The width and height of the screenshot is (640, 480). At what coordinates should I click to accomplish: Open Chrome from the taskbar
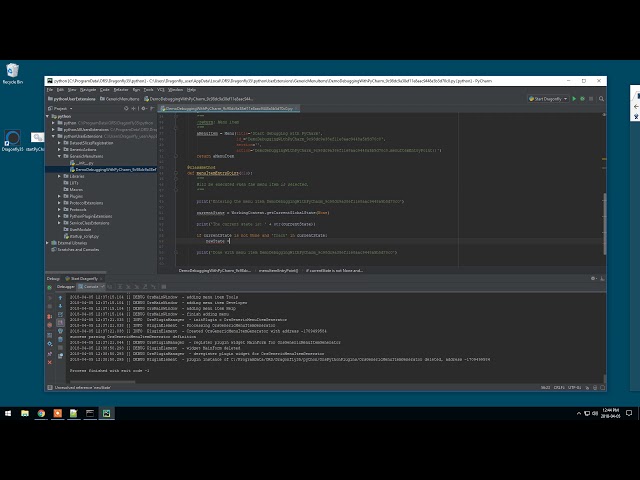tap(41, 413)
